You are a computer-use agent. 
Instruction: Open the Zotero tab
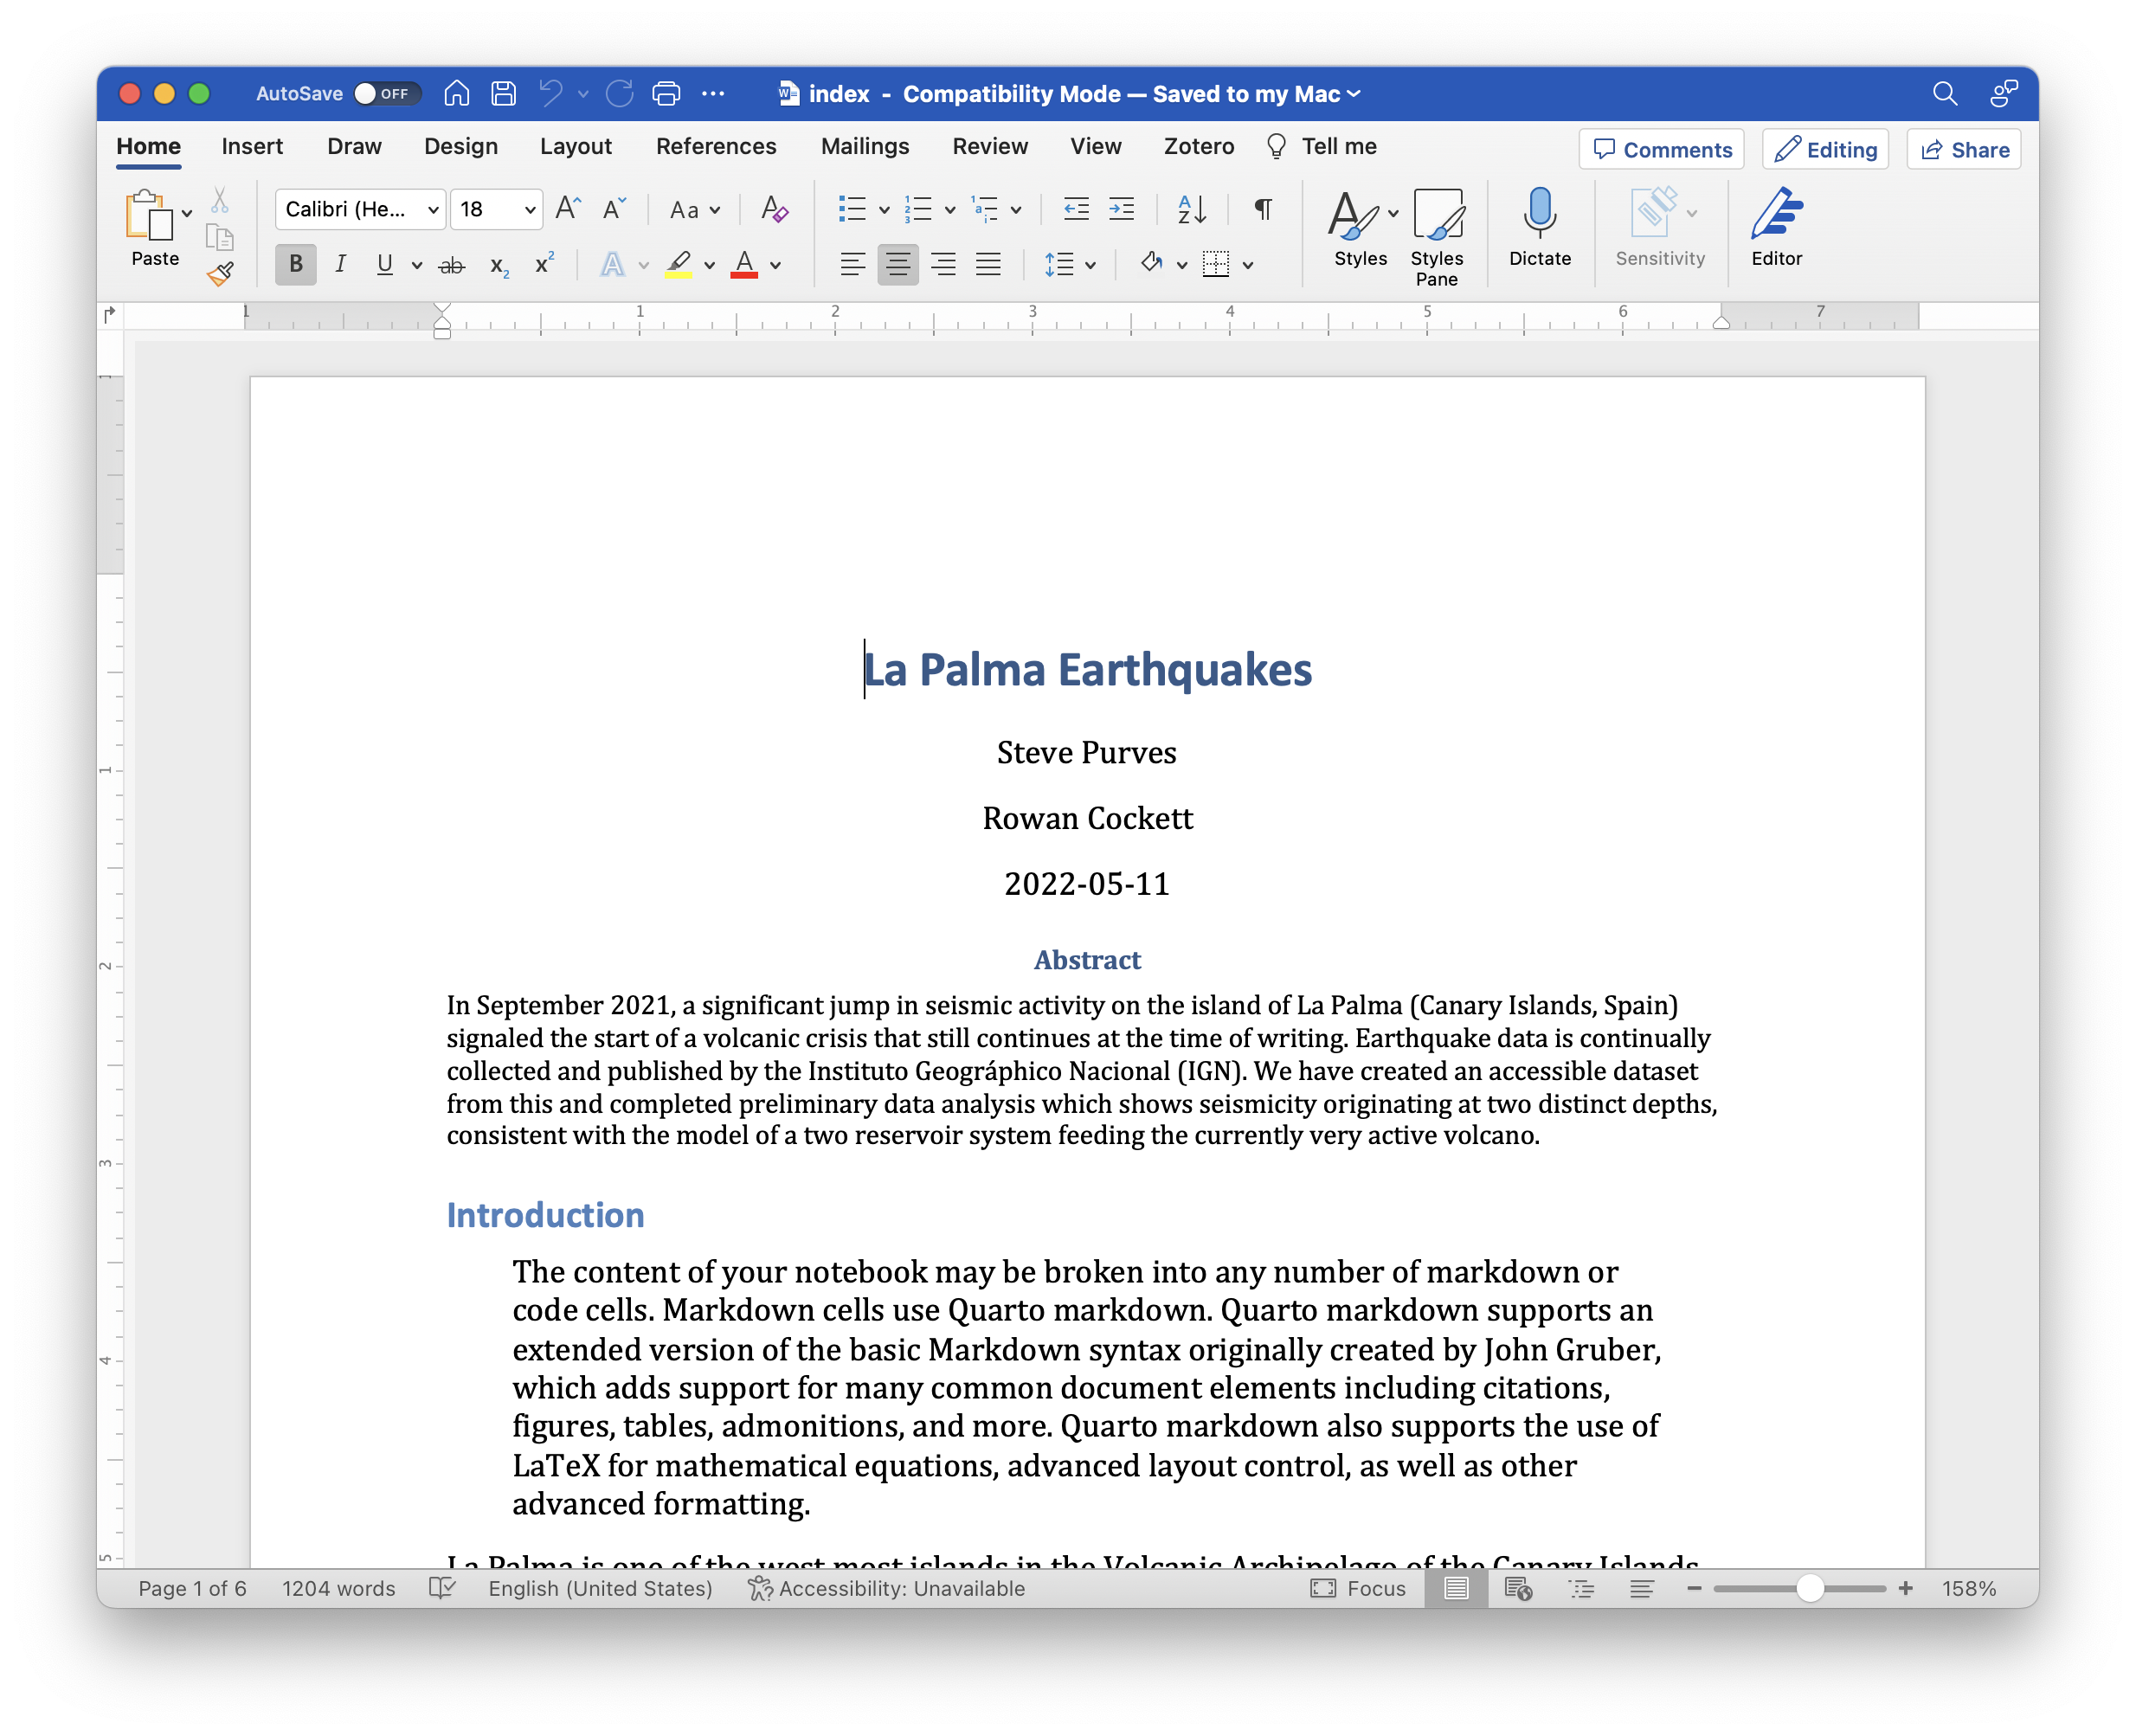1198,146
